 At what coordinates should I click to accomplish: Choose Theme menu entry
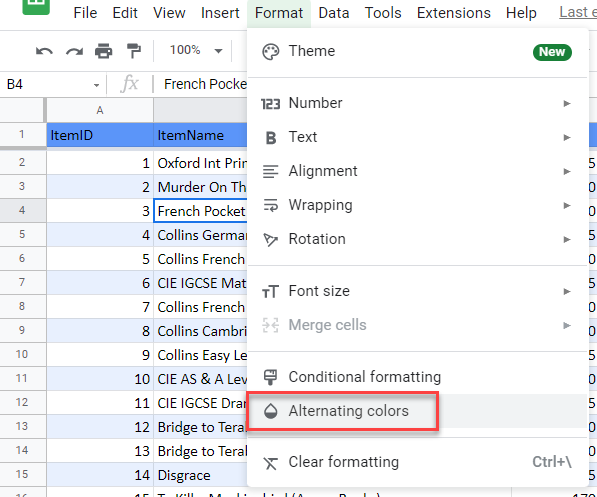point(417,51)
